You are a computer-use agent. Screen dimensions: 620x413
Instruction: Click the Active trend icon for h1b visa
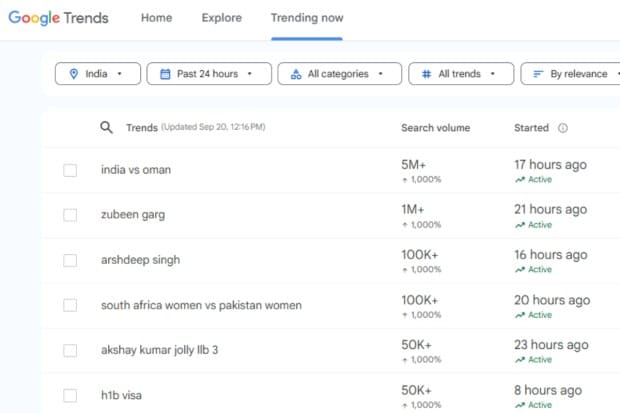click(520, 405)
